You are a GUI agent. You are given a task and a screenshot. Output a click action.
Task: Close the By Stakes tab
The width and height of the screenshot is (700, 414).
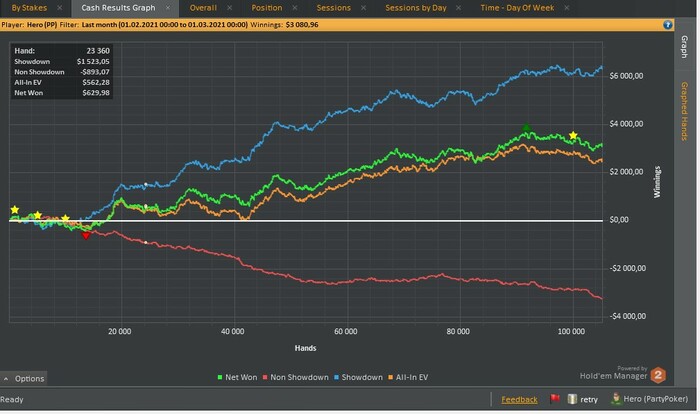tap(59, 8)
